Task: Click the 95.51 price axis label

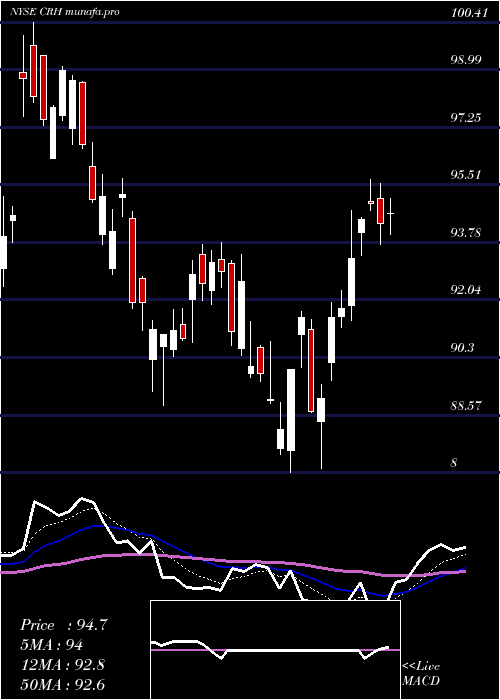Action: (466, 175)
